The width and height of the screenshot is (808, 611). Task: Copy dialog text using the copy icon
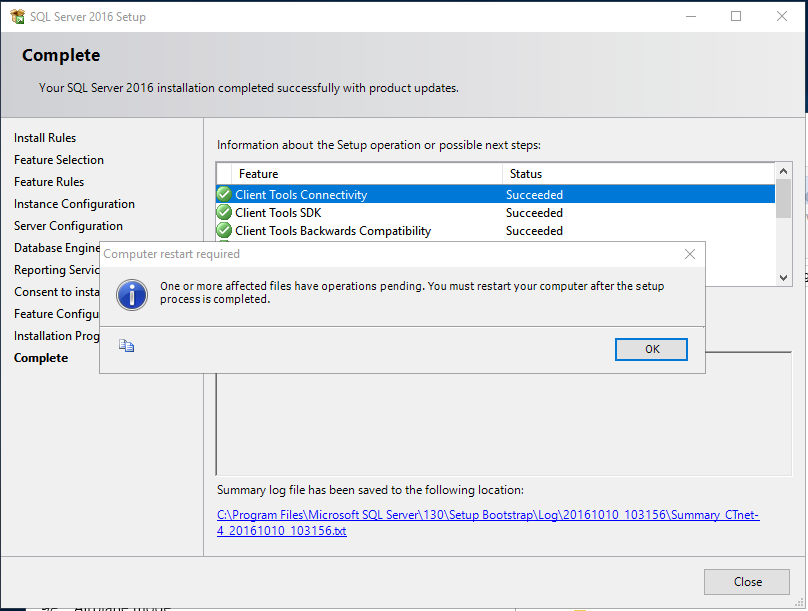(x=124, y=345)
